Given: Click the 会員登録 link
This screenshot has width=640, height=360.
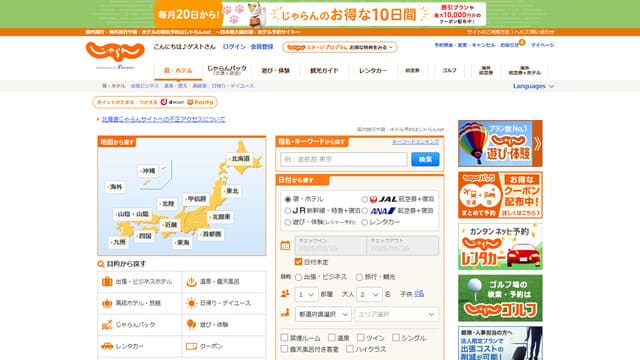Looking at the screenshot, I should click(x=262, y=47).
